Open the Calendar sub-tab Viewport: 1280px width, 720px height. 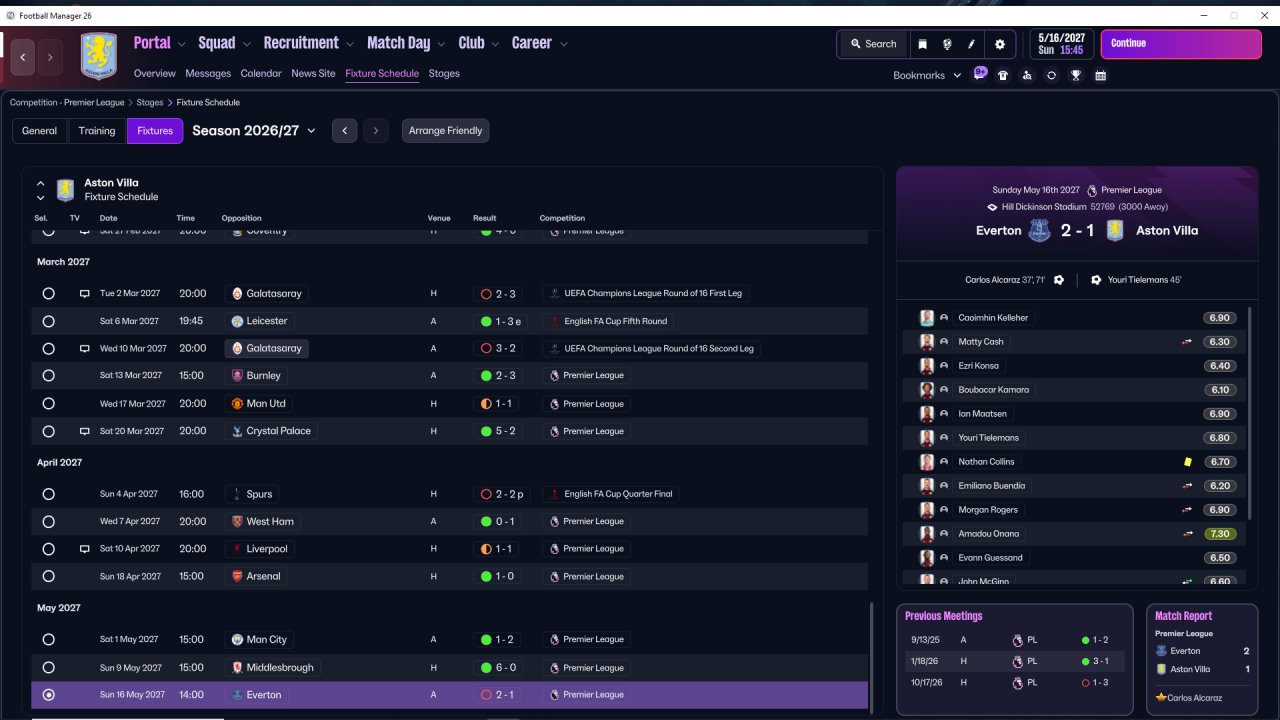pyautogui.click(x=261, y=73)
